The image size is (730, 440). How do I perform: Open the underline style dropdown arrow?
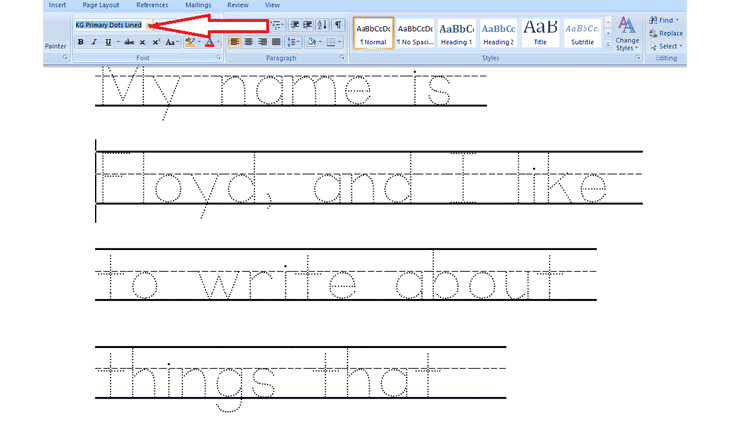(x=118, y=42)
